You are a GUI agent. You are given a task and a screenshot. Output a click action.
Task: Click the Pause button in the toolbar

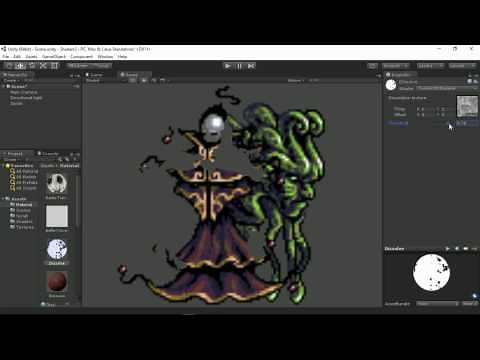[239, 66]
